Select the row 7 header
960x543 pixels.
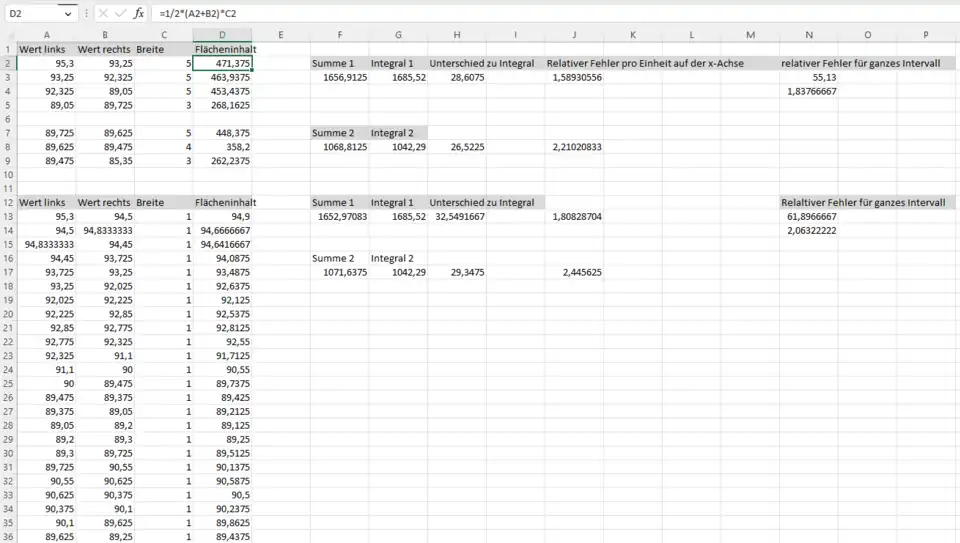8,132
